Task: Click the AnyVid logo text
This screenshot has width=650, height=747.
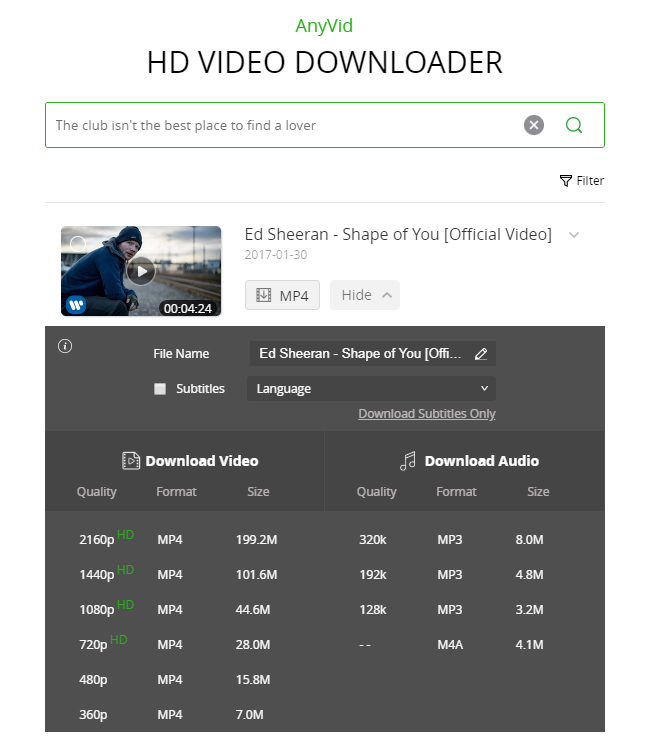Action: (x=324, y=26)
